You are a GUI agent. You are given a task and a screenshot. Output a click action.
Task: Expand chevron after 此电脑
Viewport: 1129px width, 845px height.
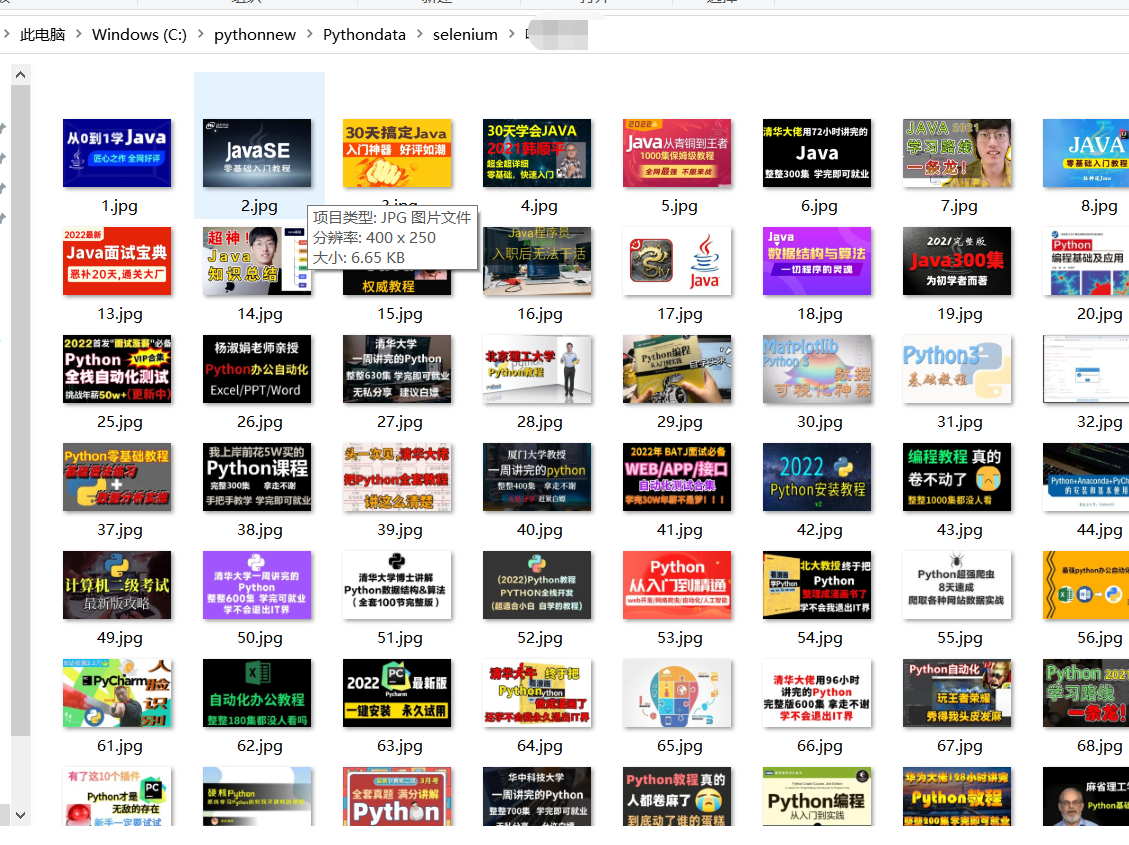78,34
